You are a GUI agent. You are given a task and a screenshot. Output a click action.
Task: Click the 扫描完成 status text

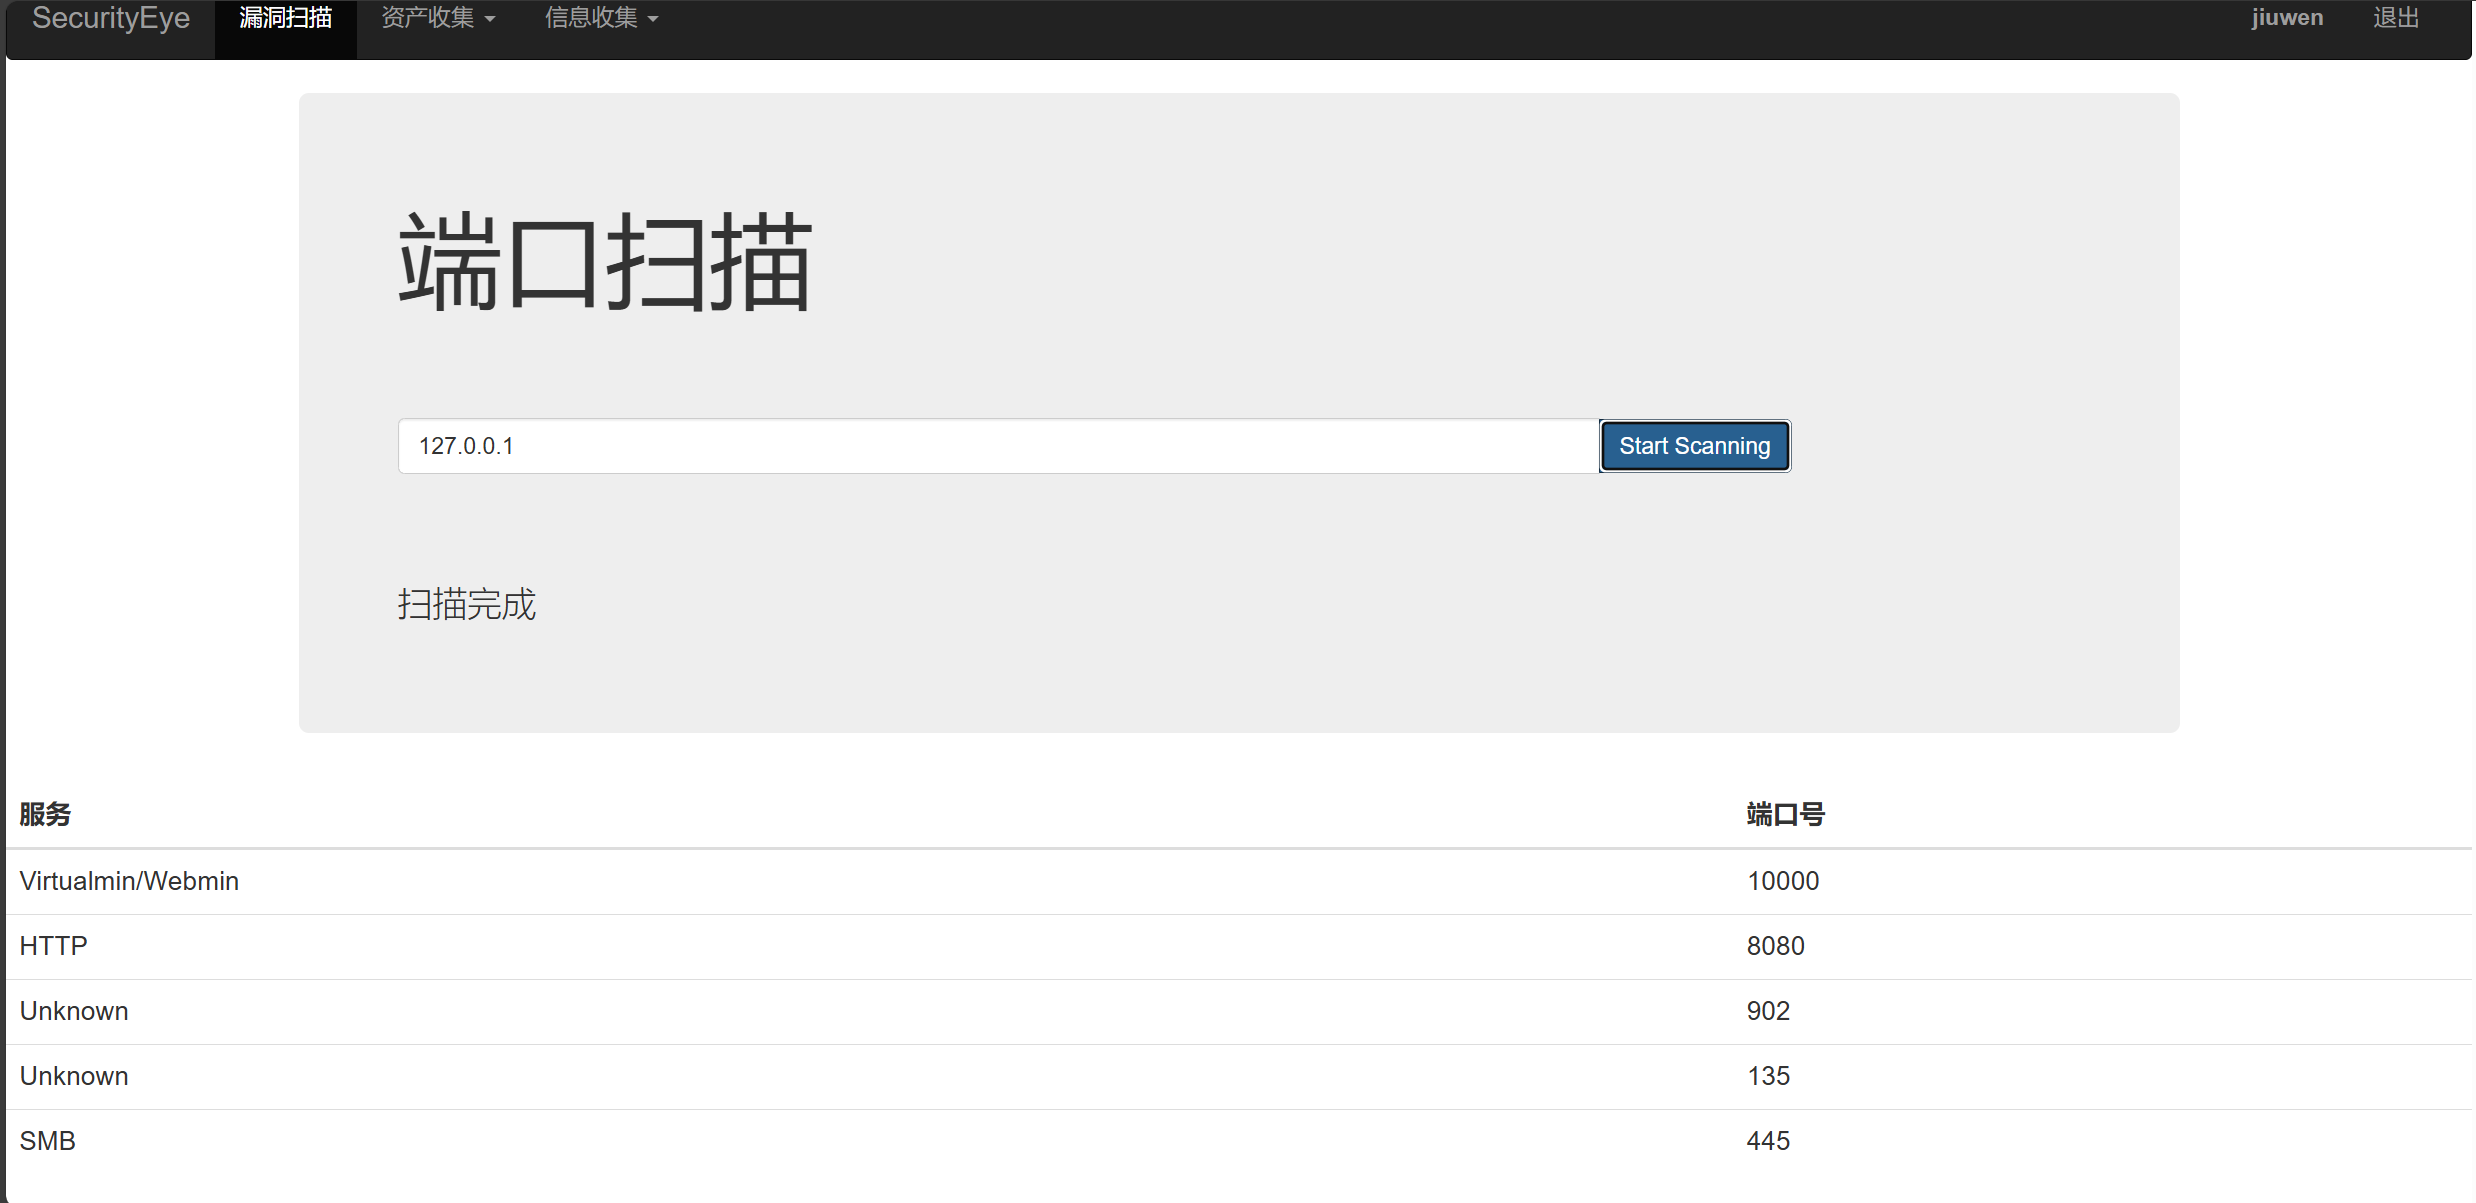click(x=466, y=604)
